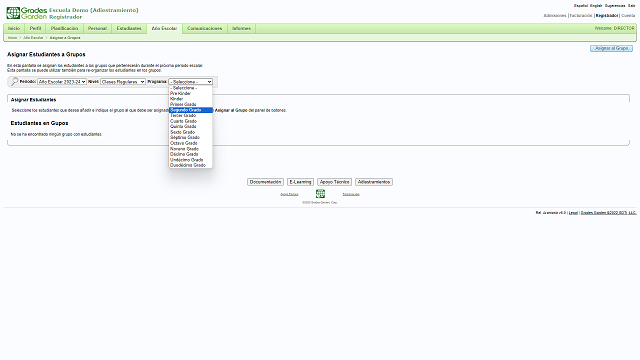Click the 'Welcome: DIRECTOR' text

(615, 28)
